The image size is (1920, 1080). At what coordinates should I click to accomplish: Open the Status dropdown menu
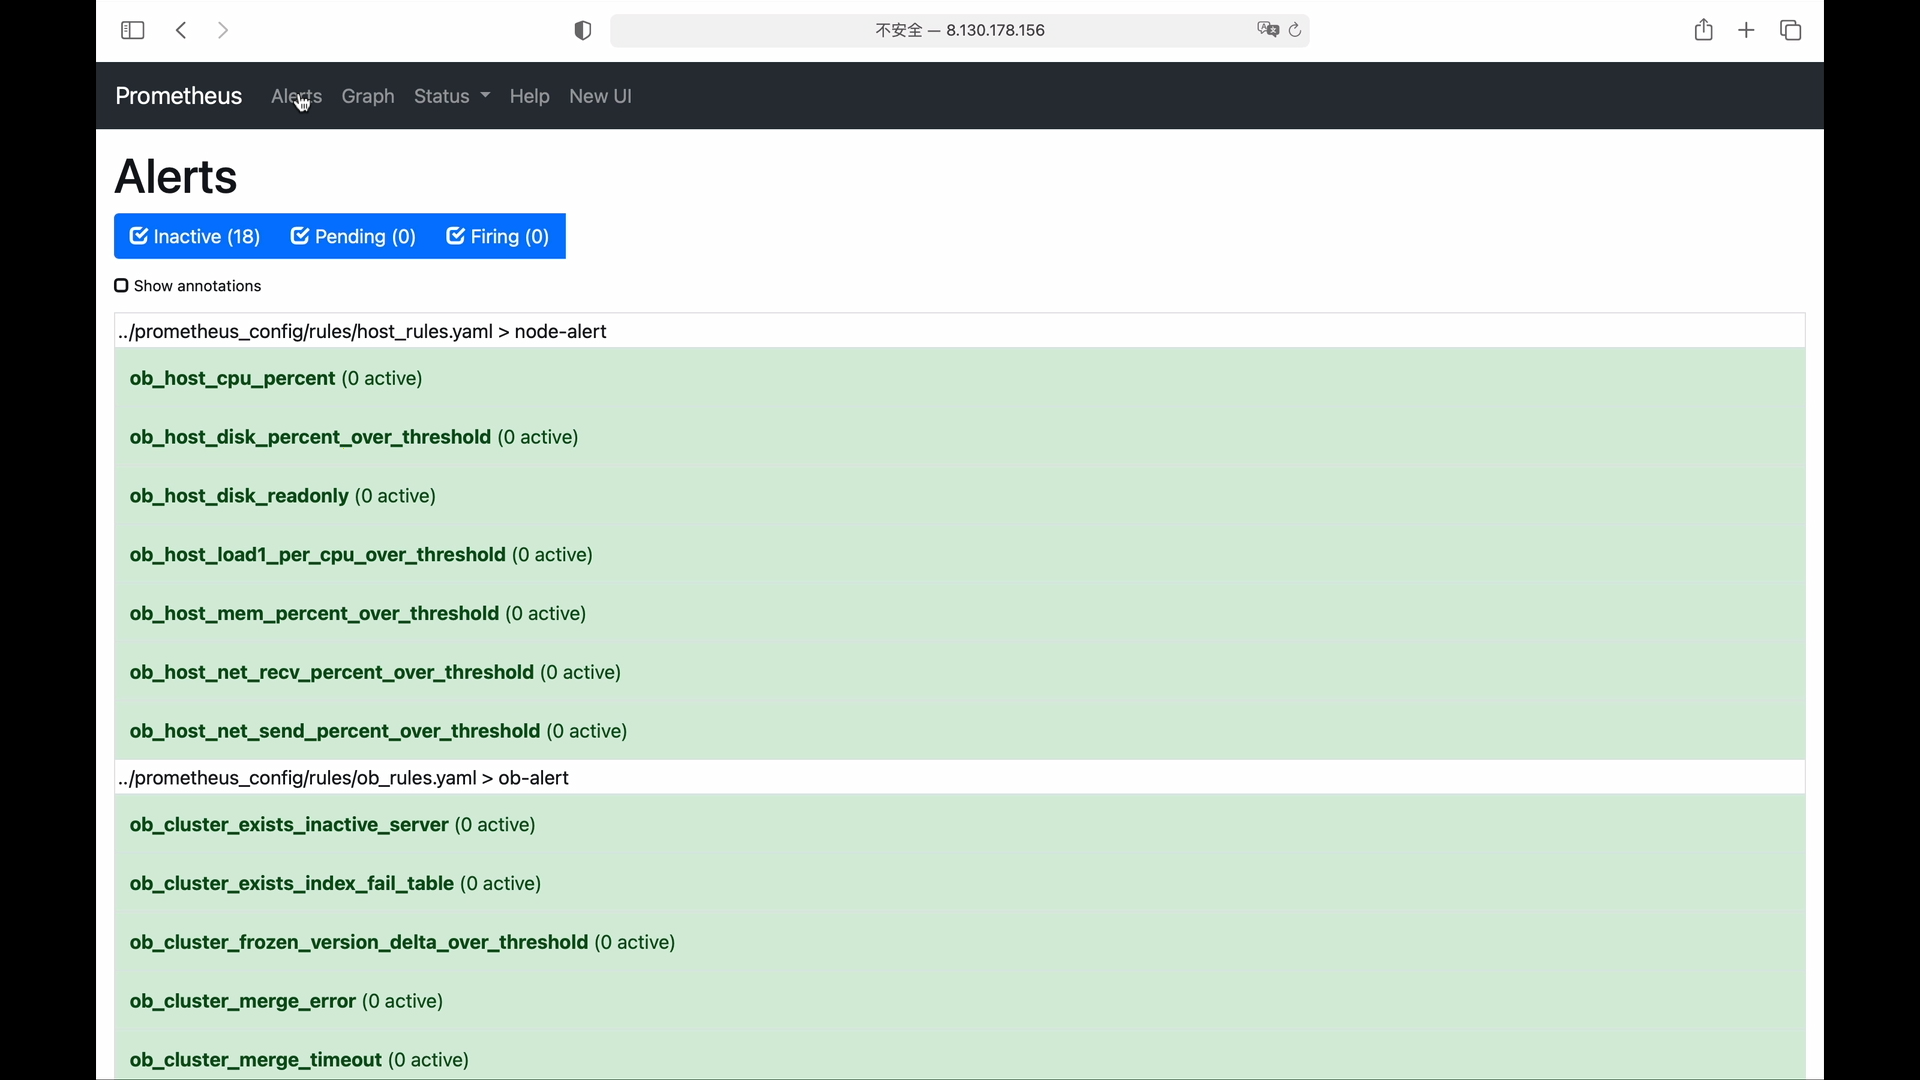point(452,96)
